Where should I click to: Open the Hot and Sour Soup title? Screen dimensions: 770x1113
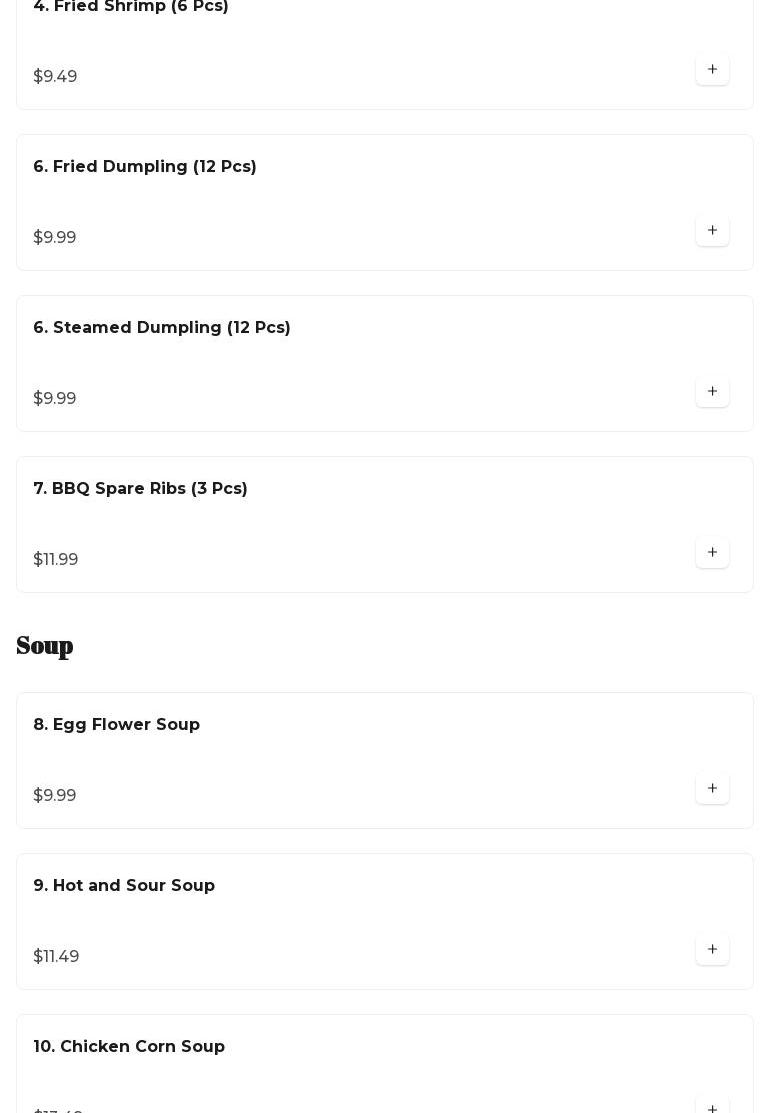[124, 886]
